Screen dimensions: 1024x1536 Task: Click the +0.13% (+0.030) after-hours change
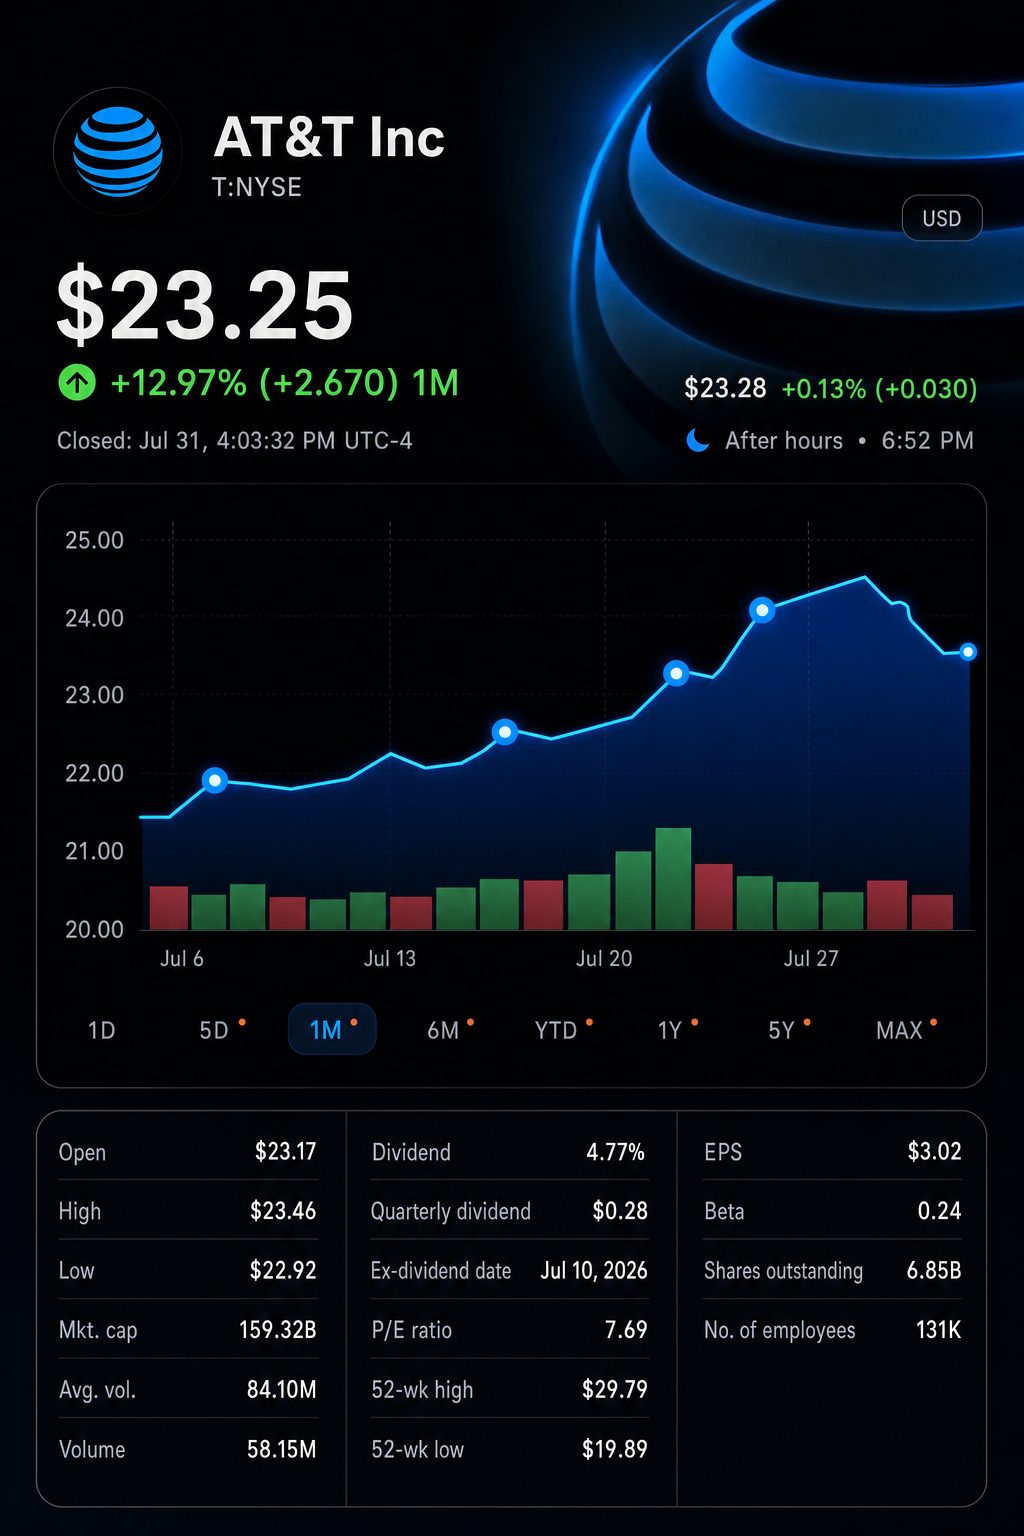pos(879,388)
